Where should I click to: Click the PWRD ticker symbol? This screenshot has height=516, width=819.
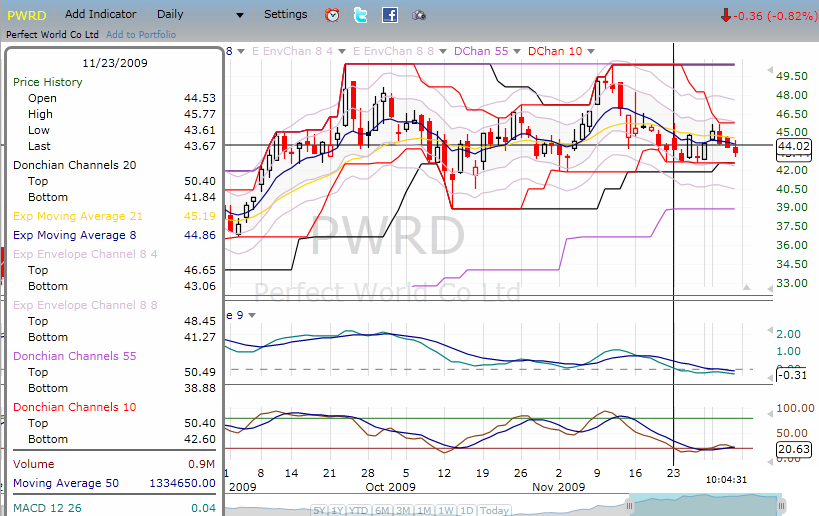click(x=27, y=15)
